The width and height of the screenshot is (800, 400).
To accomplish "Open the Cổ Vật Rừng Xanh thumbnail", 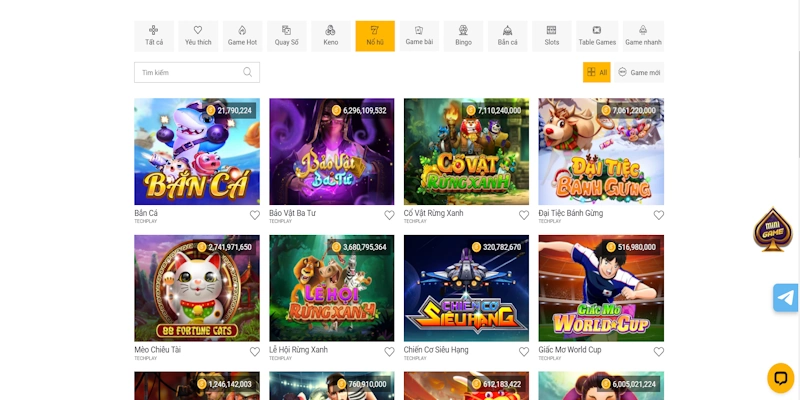I will [x=466, y=152].
